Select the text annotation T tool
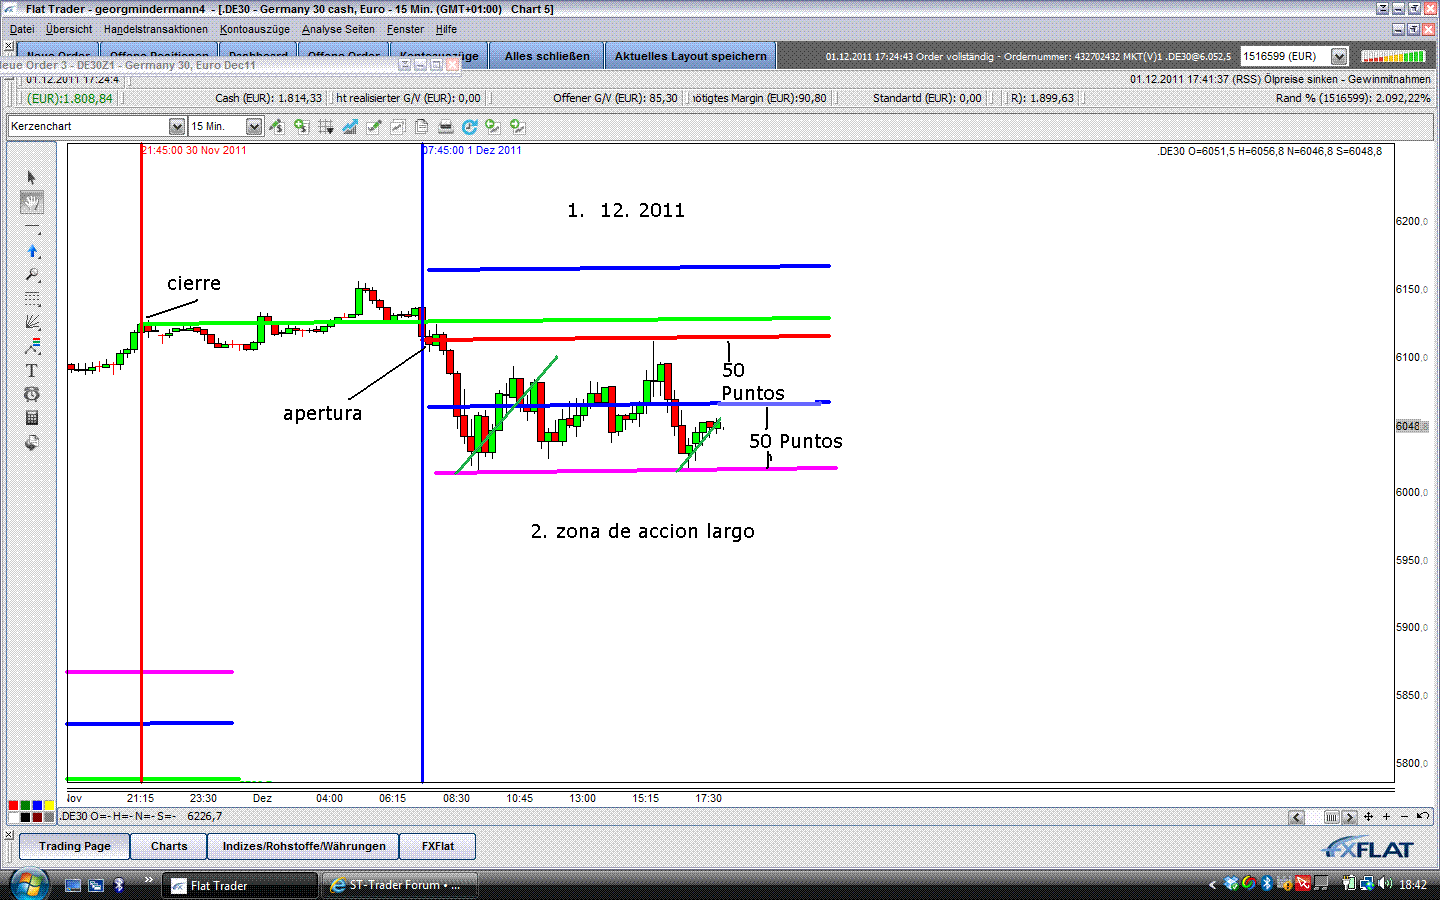 click(x=31, y=371)
